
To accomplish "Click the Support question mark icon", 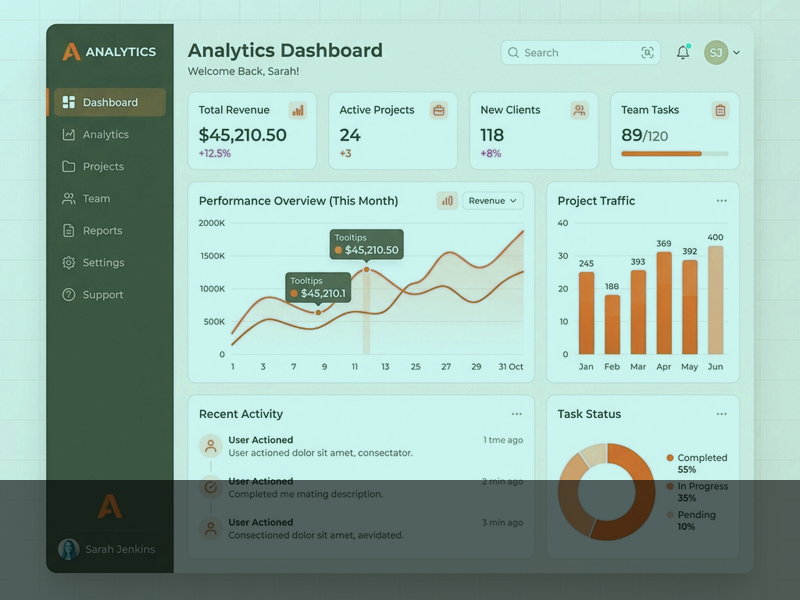I will click(68, 295).
